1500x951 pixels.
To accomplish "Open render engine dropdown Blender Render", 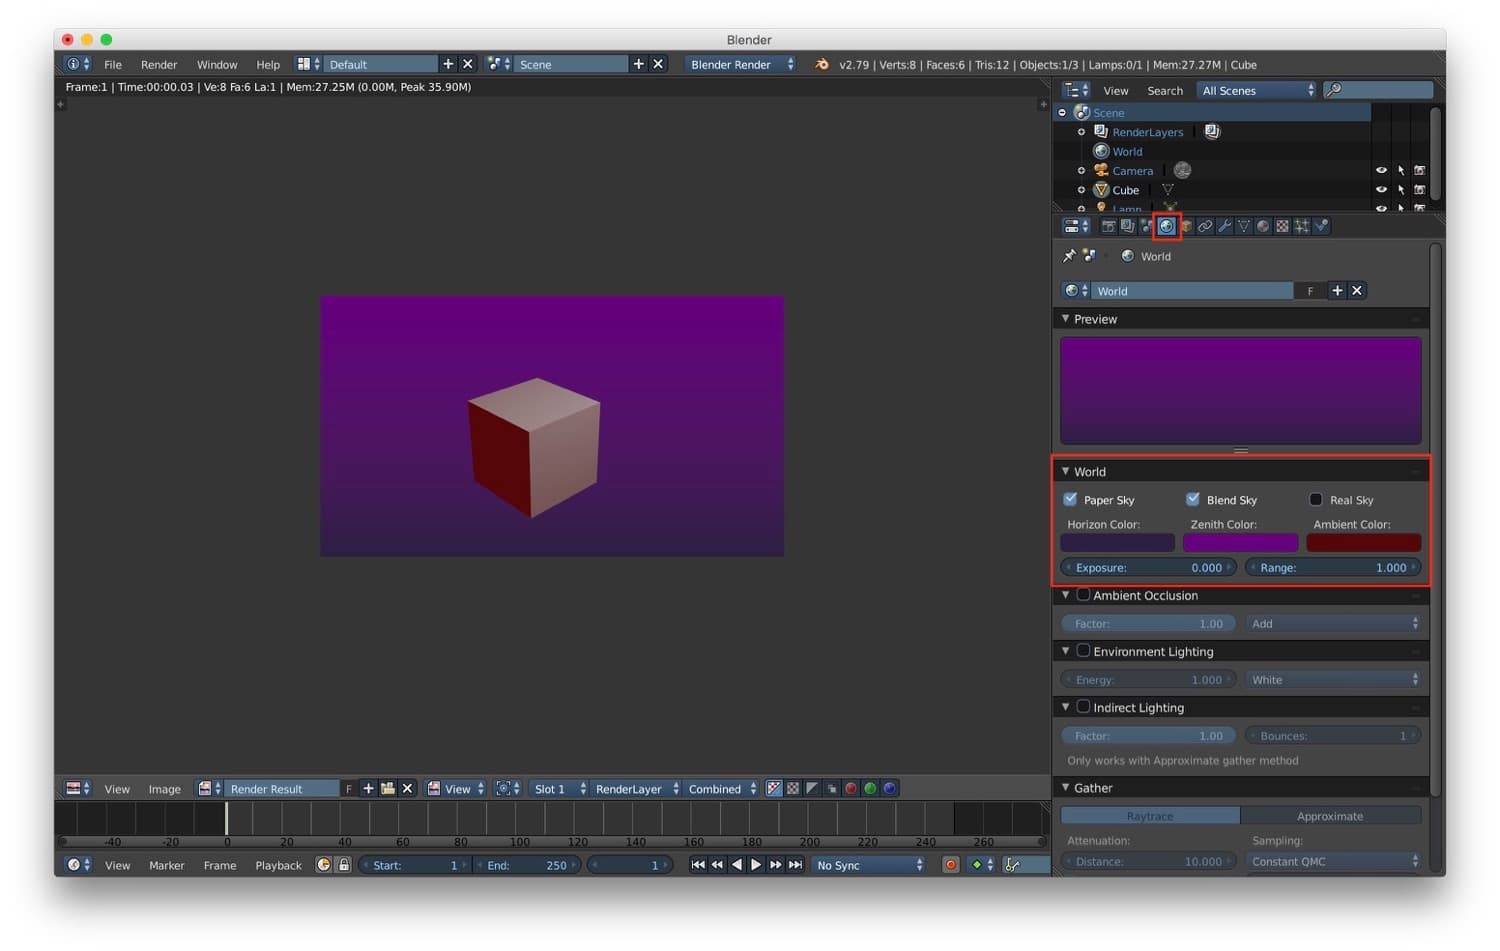I will (741, 64).
